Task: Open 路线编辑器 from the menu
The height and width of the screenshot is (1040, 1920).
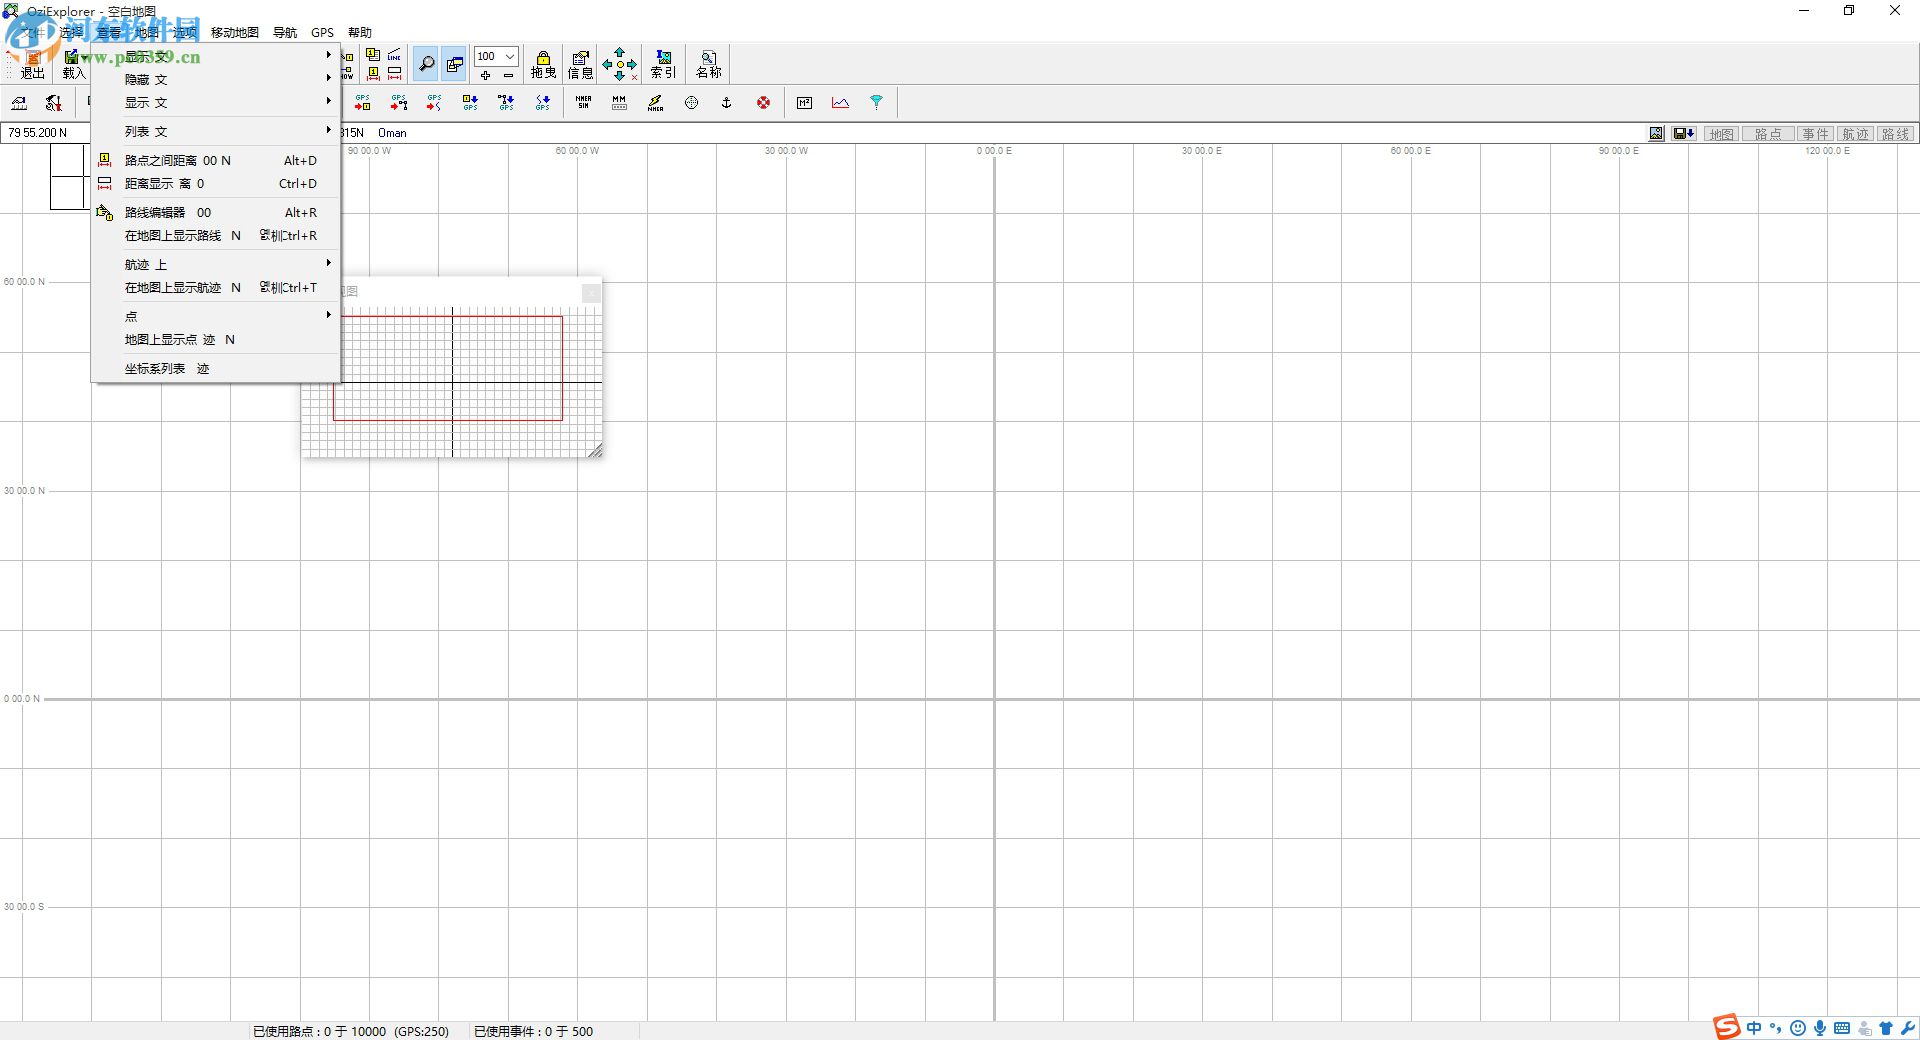Action: tap(216, 212)
